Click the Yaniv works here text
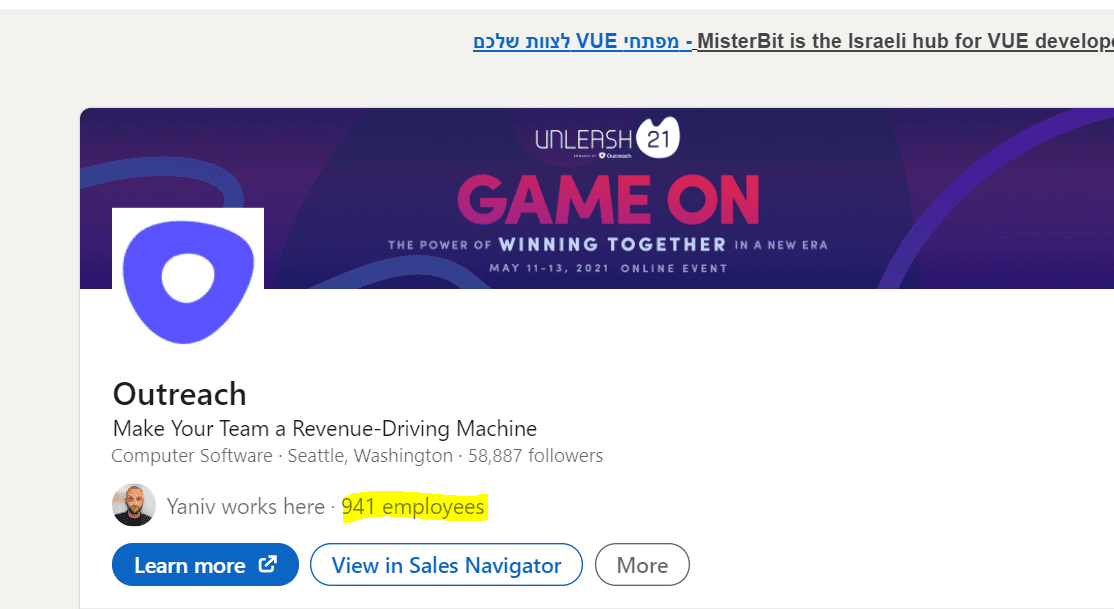The image size is (1114, 609). coord(245,507)
